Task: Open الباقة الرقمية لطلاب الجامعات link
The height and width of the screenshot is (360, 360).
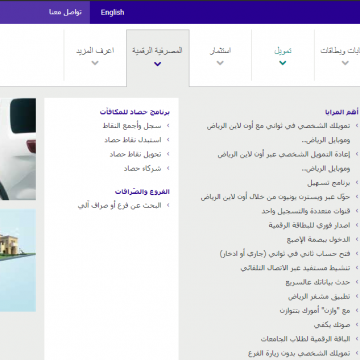Action: tap(306, 339)
